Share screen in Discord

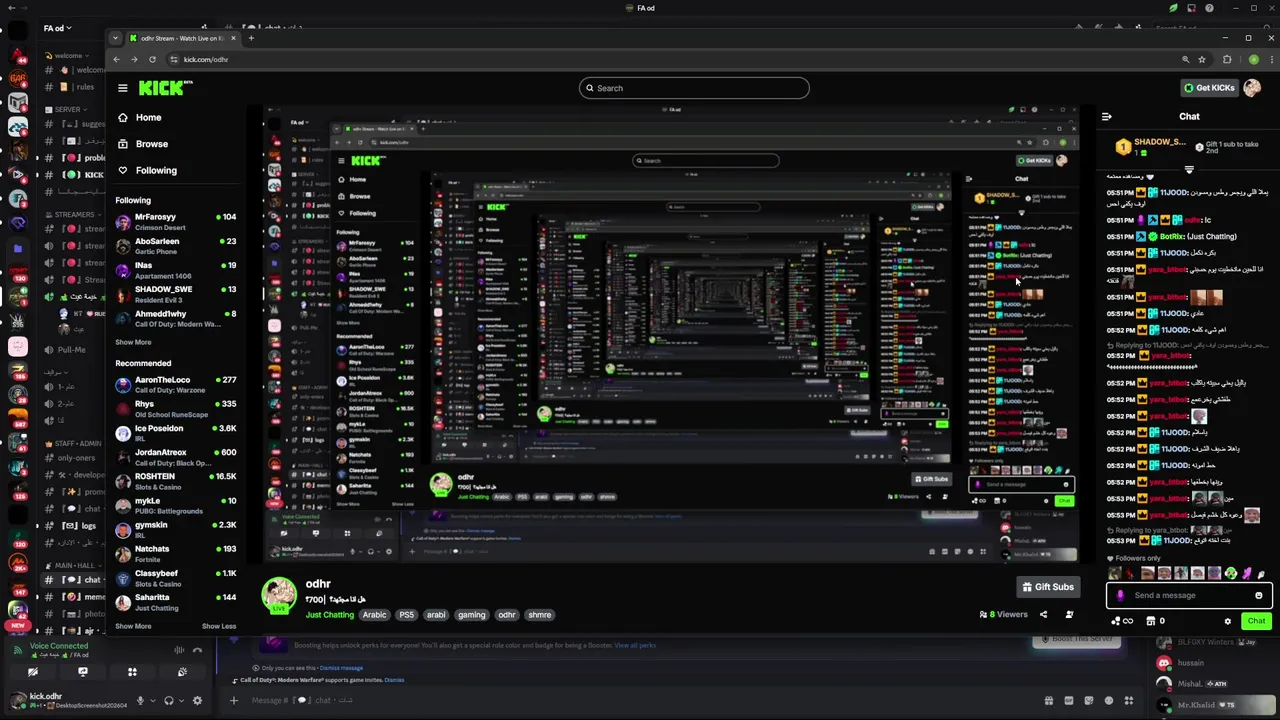83,672
